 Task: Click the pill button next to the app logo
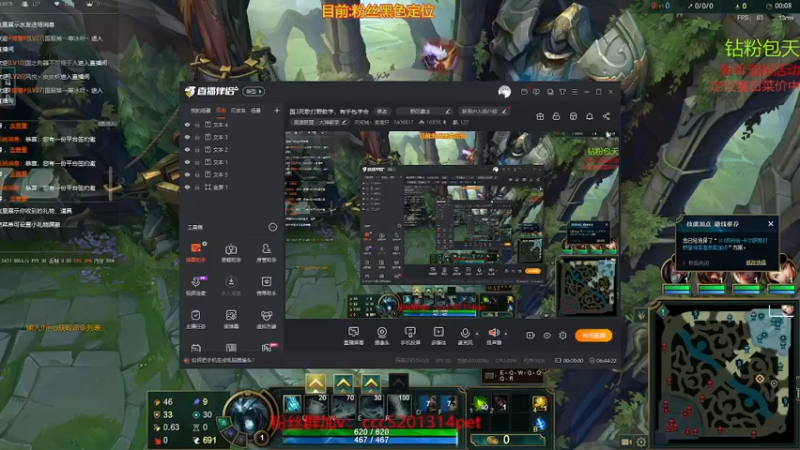[x=254, y=91]
